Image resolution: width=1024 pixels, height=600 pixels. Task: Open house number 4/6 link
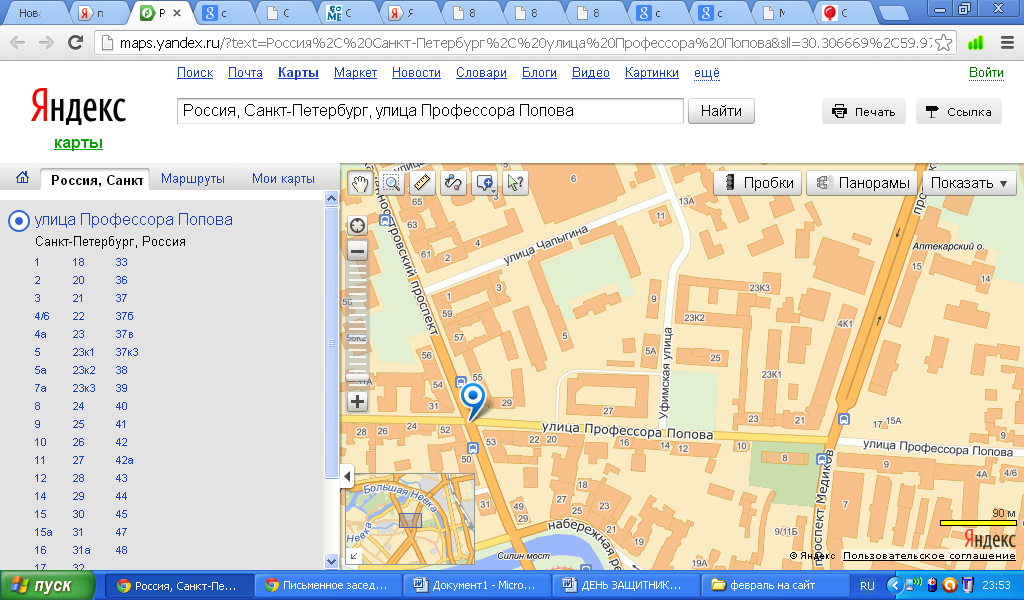[x=42, y=316]
